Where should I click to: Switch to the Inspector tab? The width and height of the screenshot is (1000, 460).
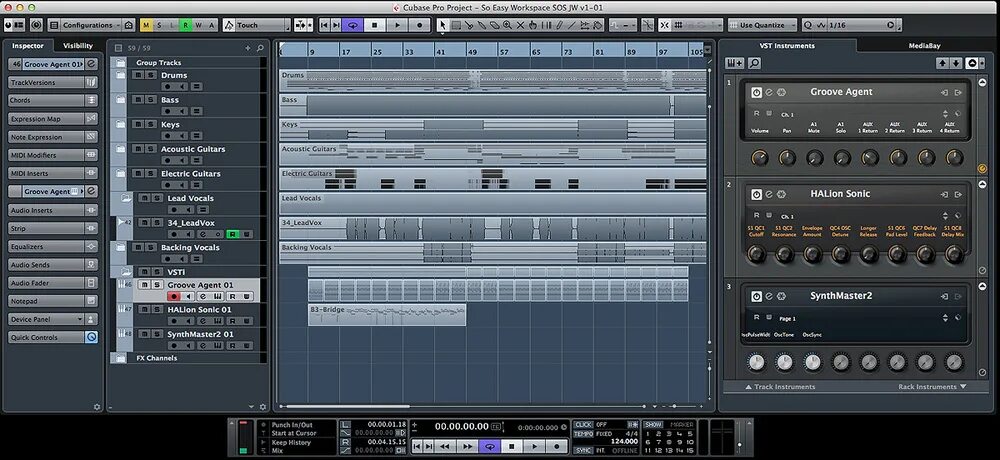click(28, 46)
